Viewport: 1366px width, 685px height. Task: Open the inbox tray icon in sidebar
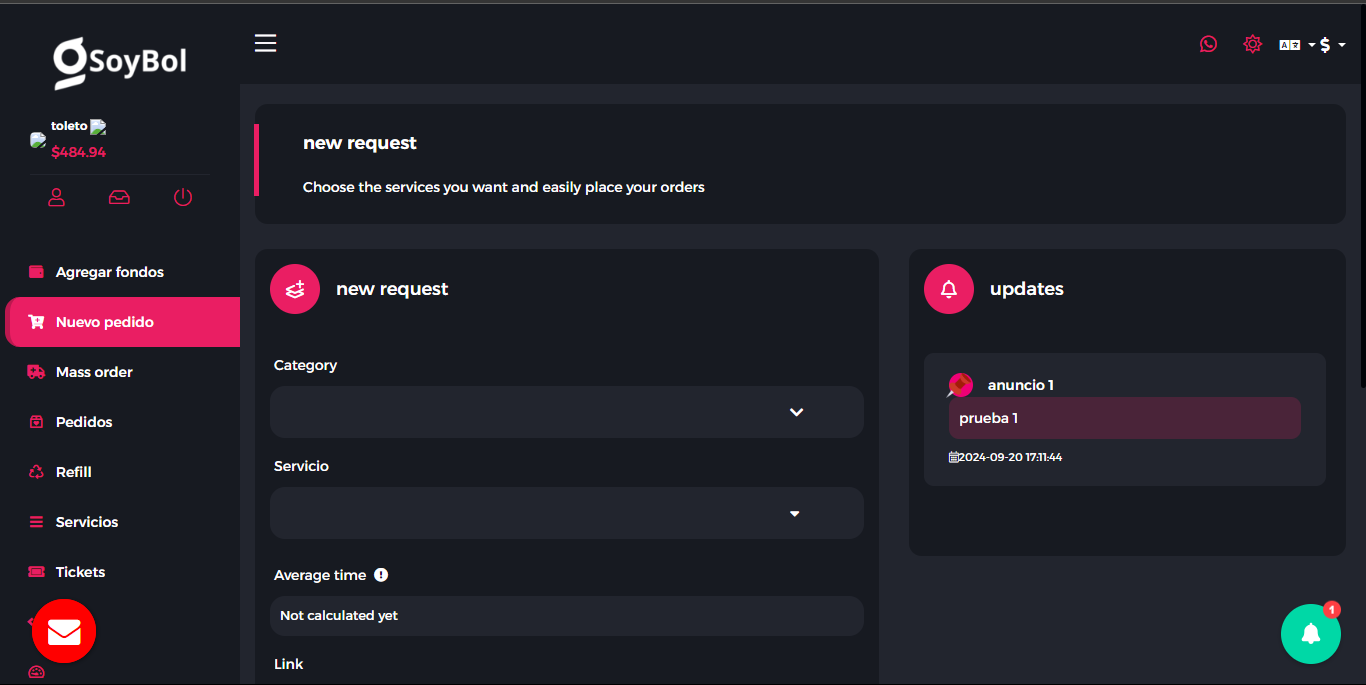click(x=119, y=197)
